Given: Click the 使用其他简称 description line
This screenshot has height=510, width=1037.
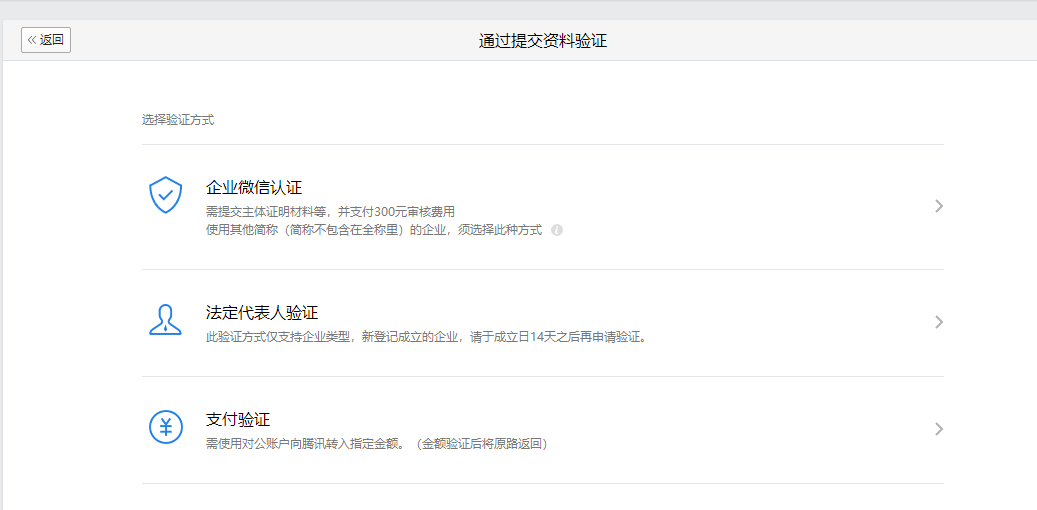Looking at the screenshot, I should [x=373, y=230].
